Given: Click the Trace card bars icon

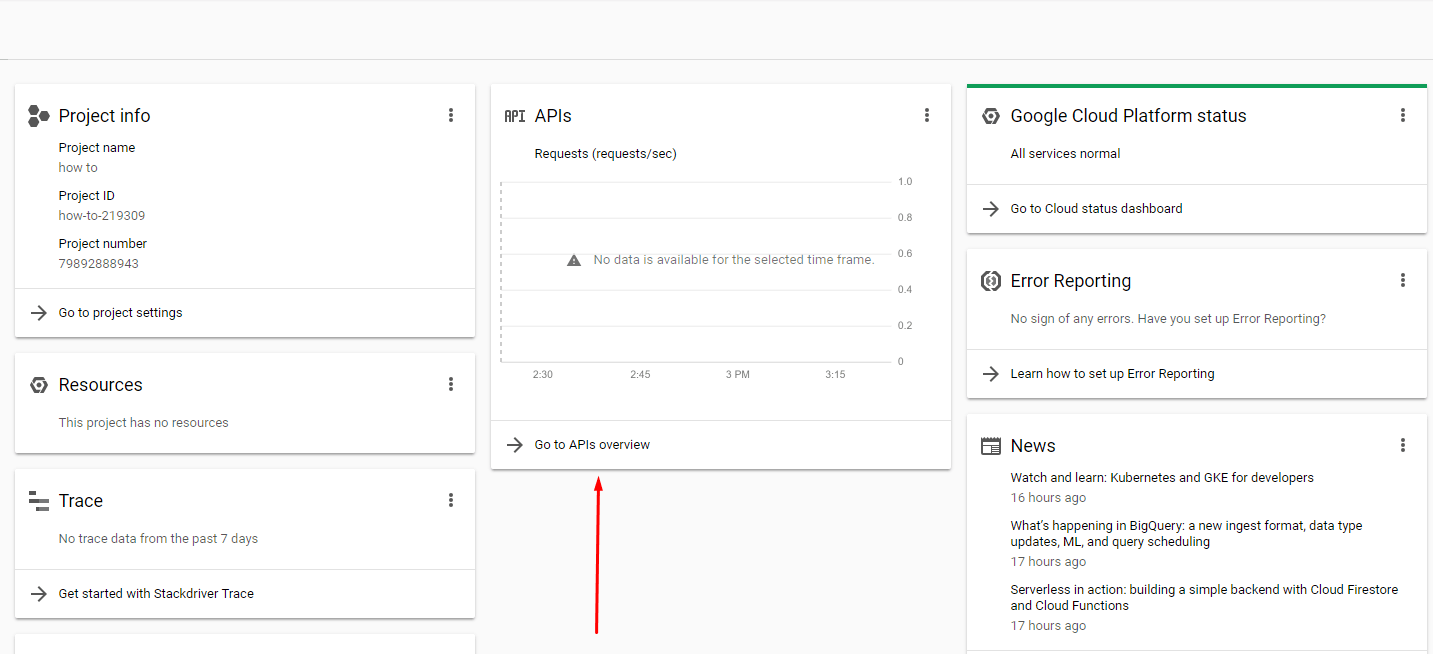Looking at the screenshot, I should click(x=38, y=501).
